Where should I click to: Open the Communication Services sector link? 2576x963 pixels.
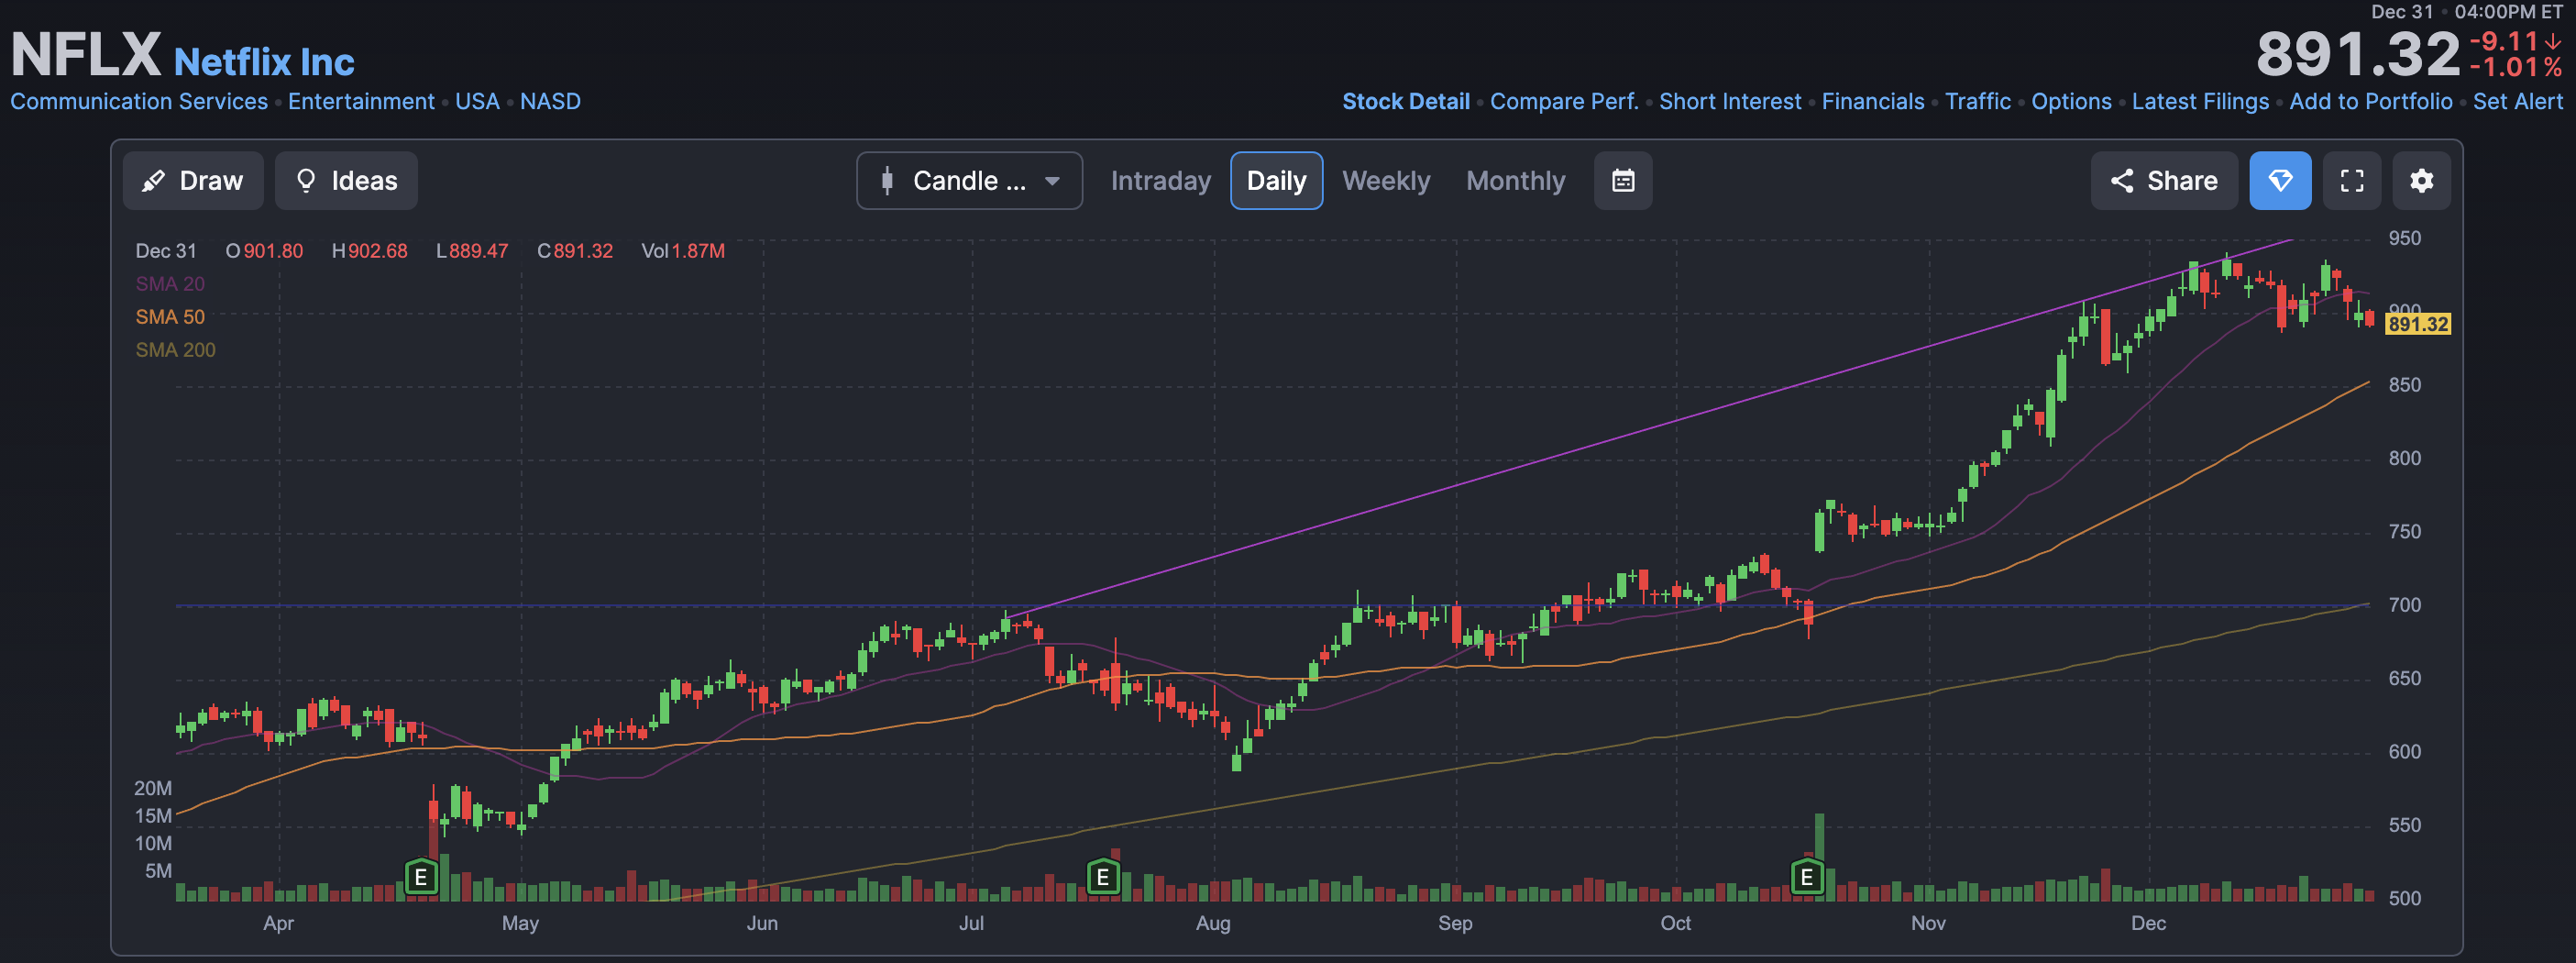139,102
